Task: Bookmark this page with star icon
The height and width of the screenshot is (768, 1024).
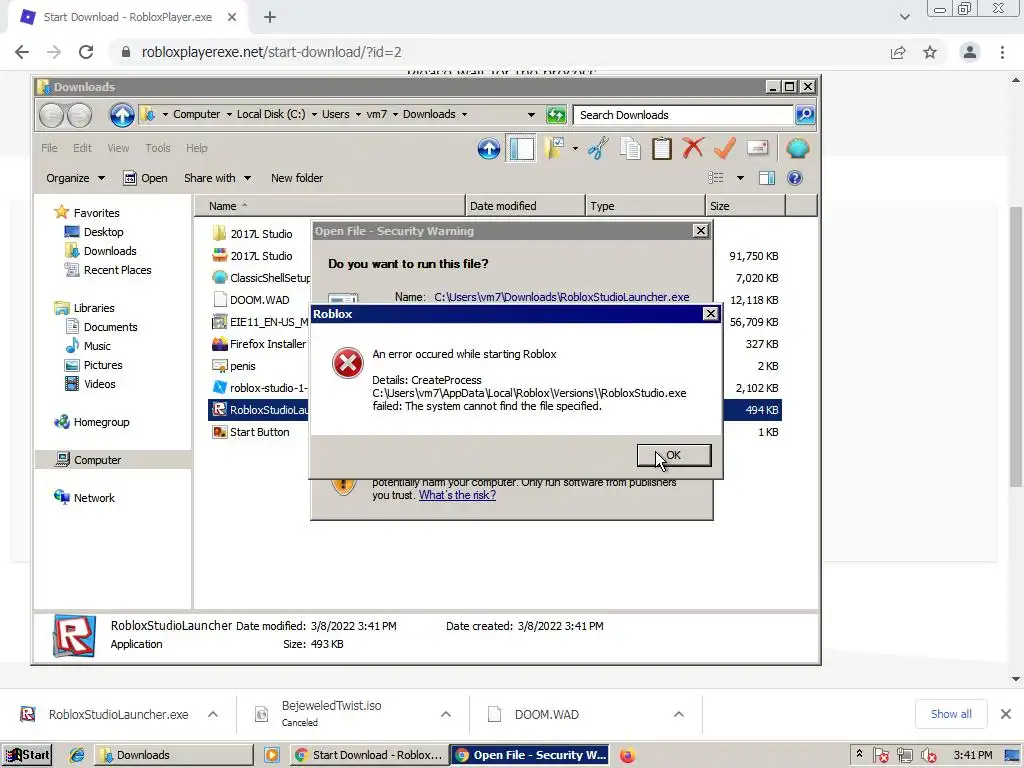Action: pyautogui.click(x=930, y=52)
